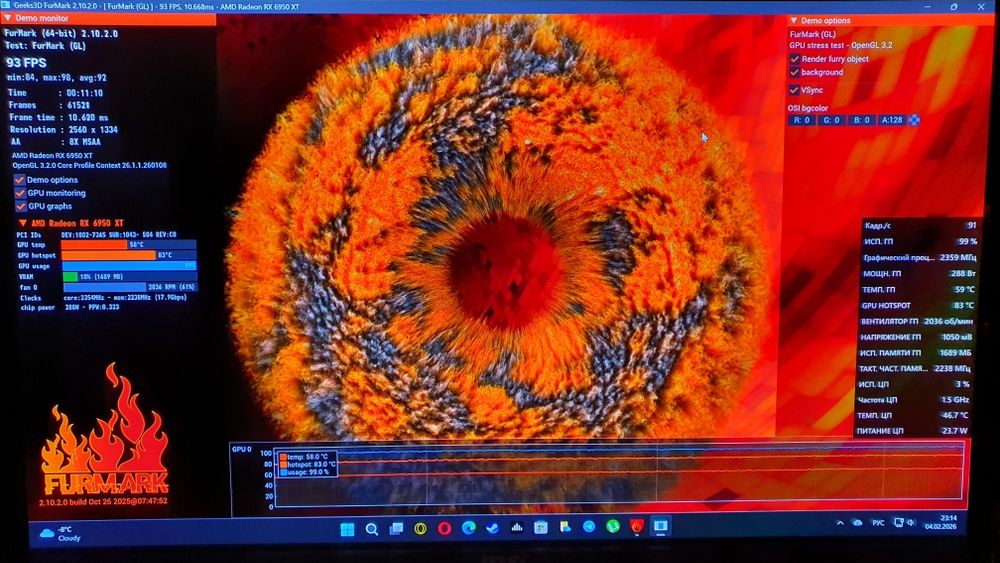Image resolution: width=1000 pixels, height=563 pixels.
Task: Open Telegram from the taskbar
Action: tap(589, 527)
